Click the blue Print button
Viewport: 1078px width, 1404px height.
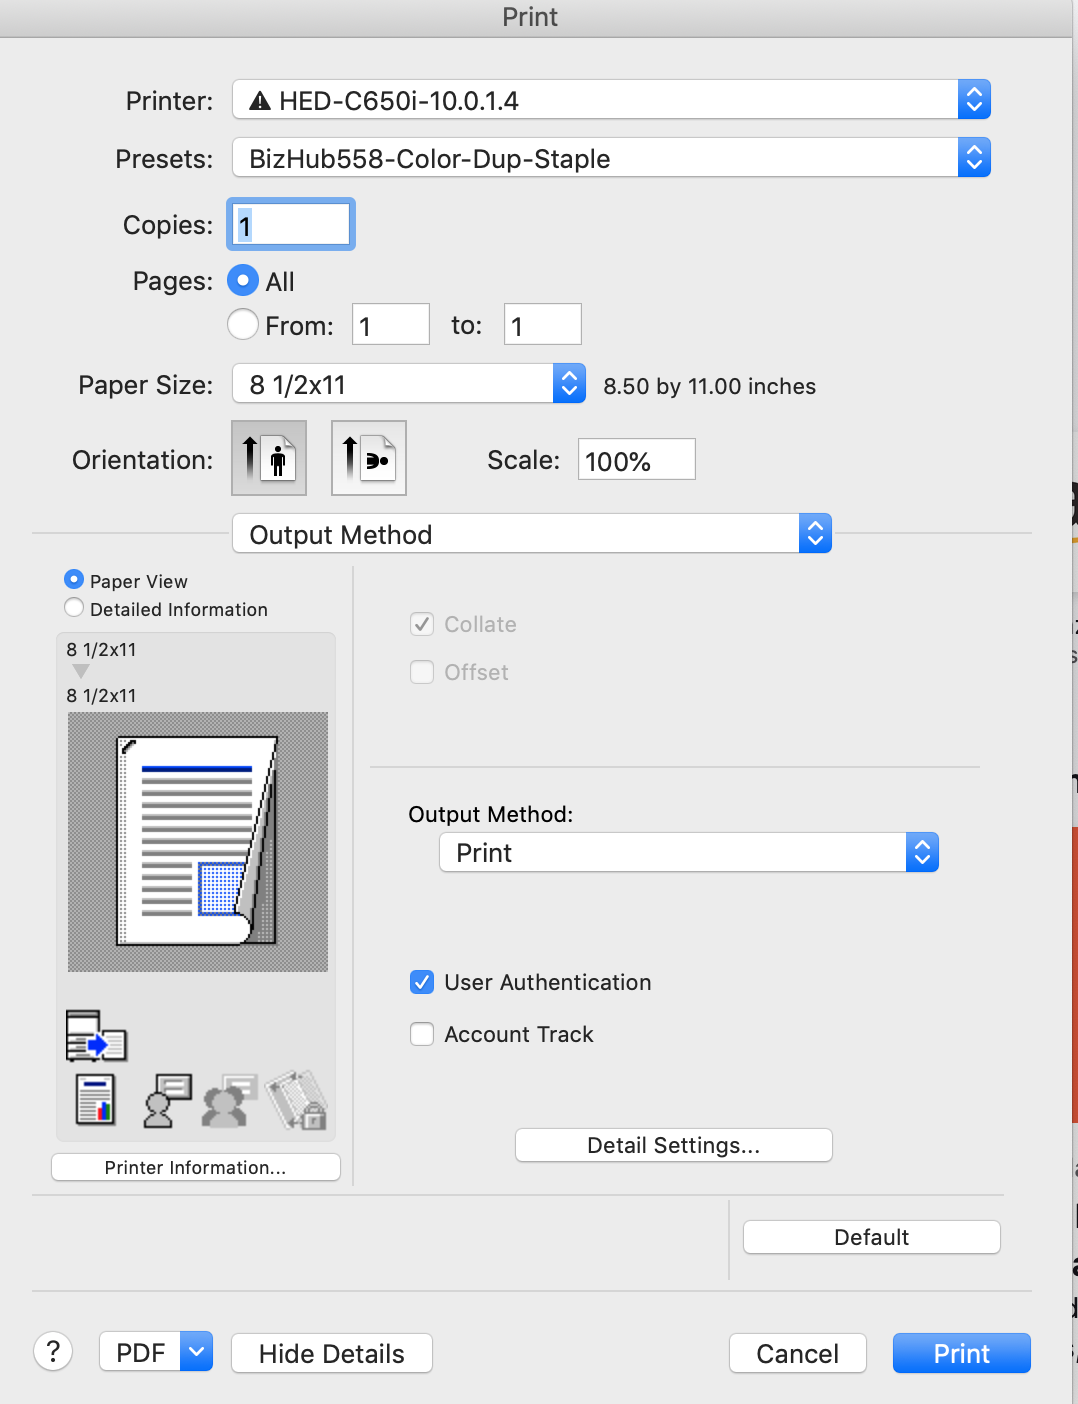point(962,1353)
